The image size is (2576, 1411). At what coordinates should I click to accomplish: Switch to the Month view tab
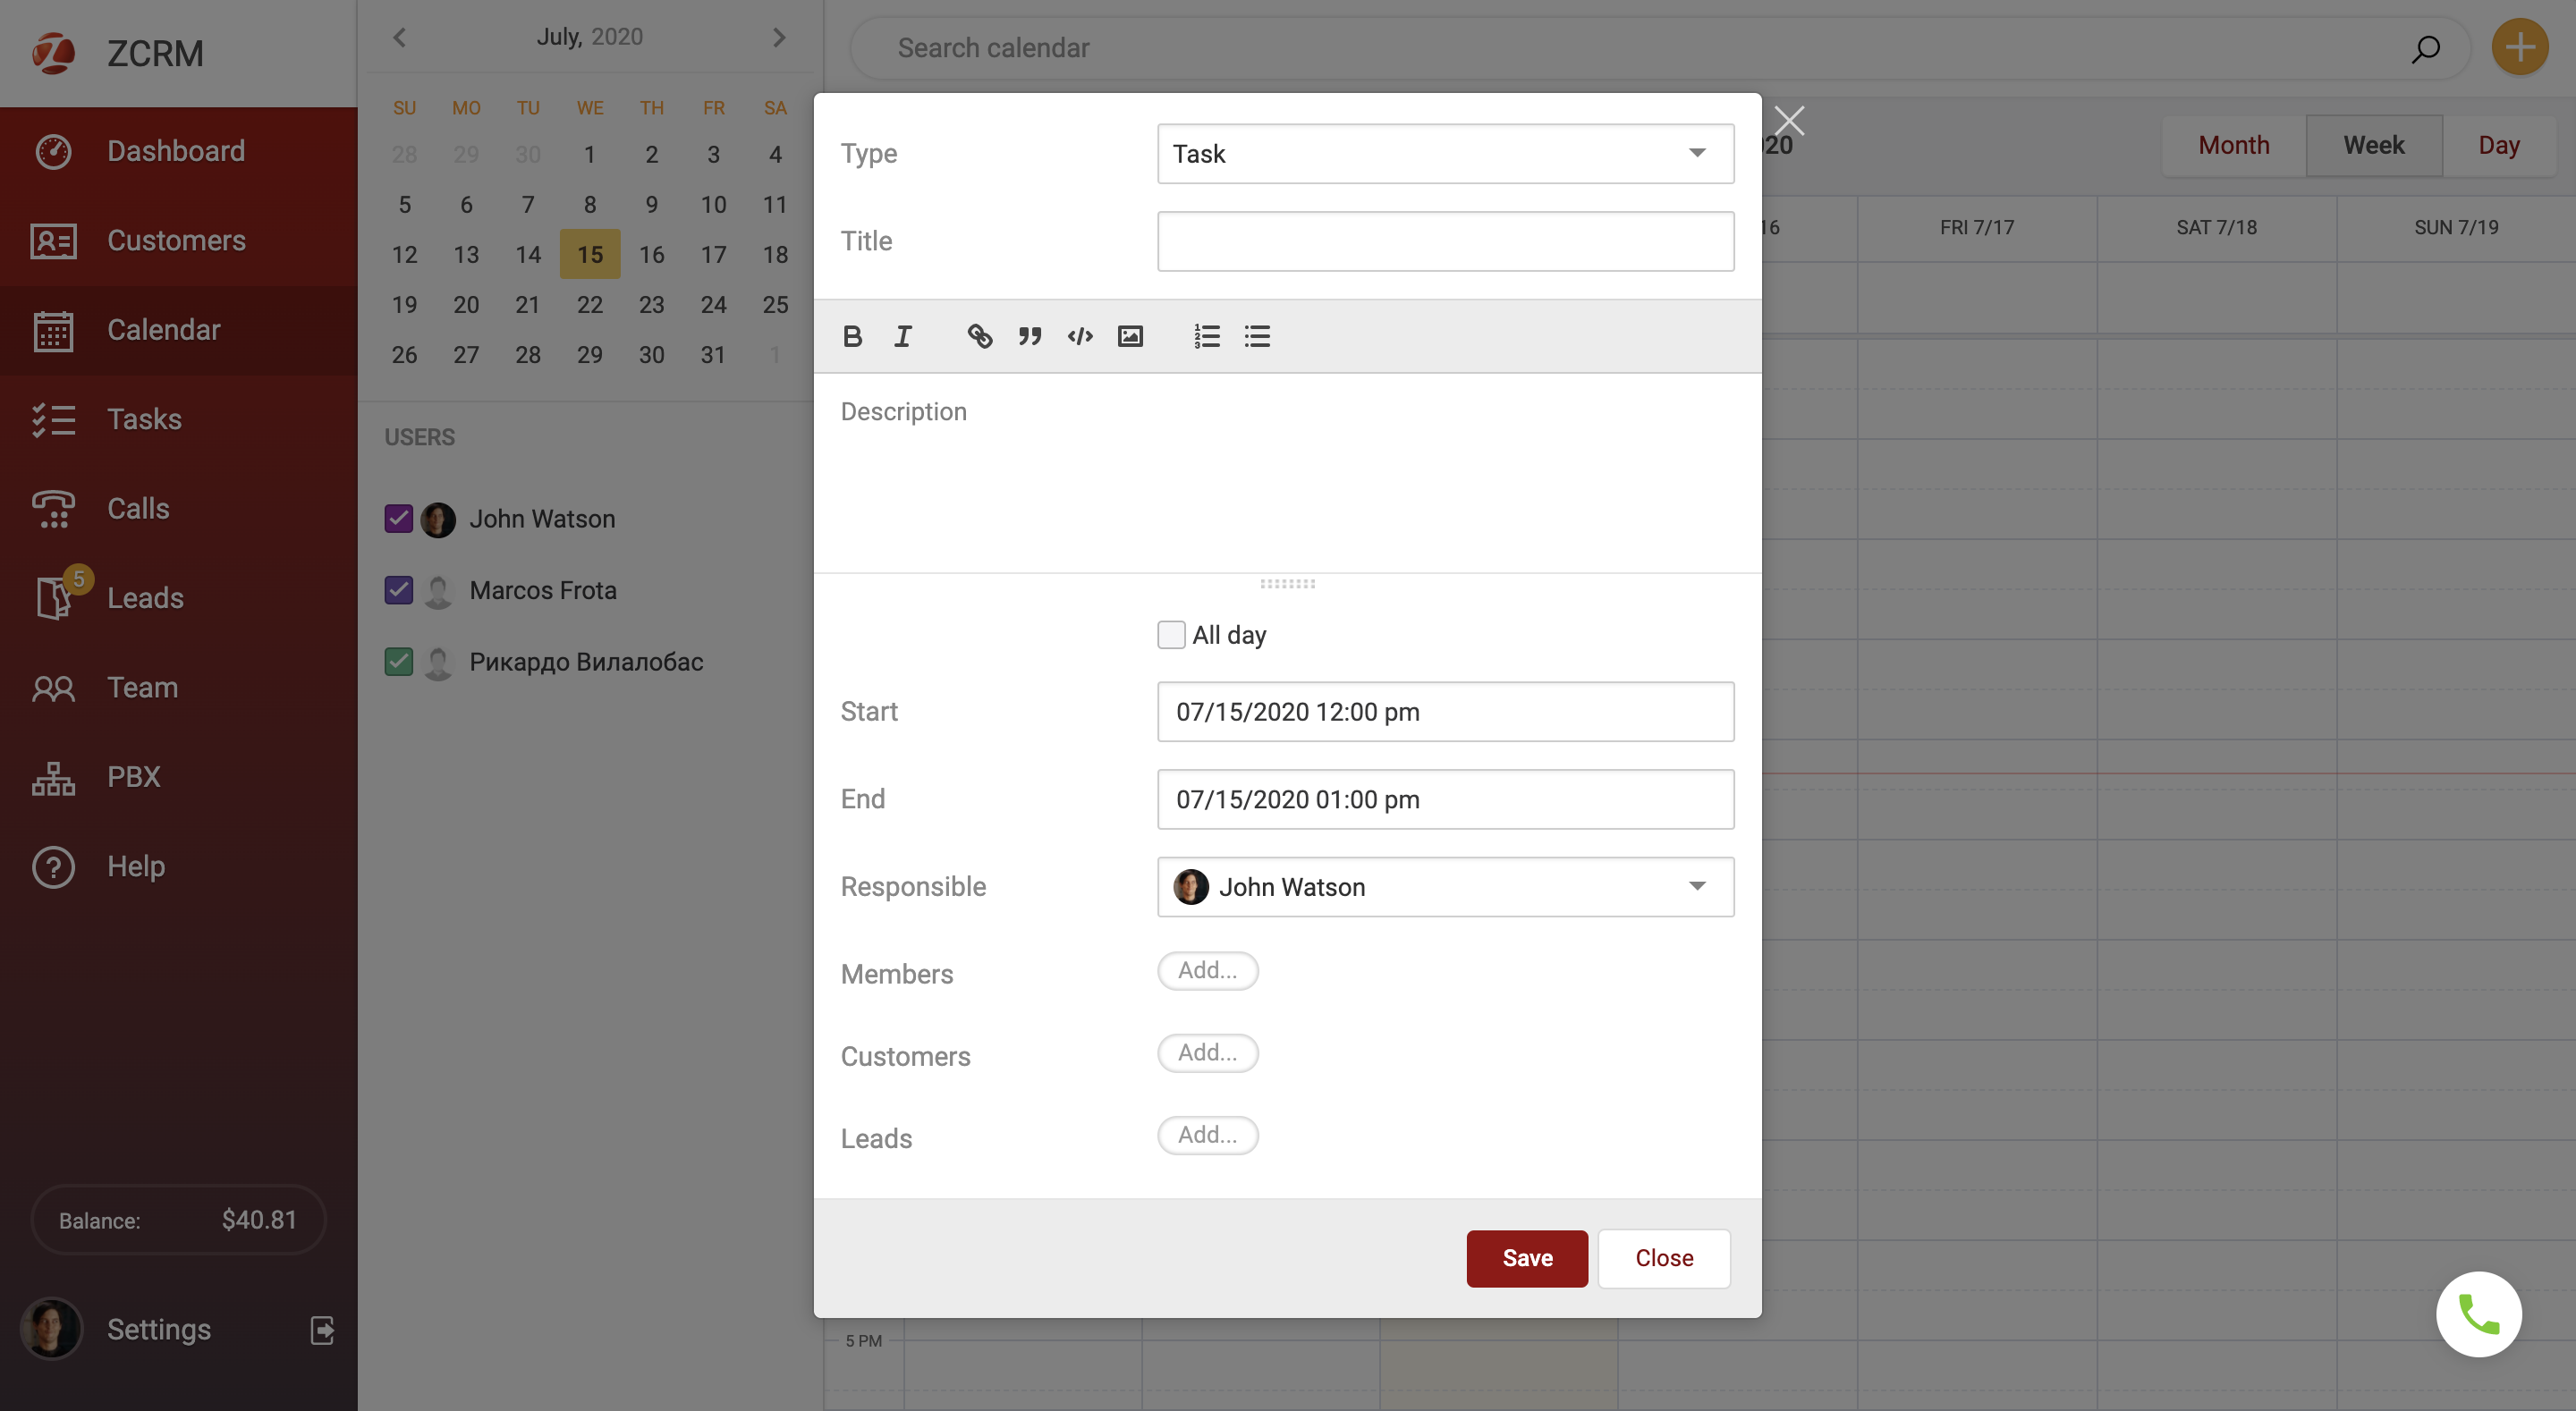2233,145
